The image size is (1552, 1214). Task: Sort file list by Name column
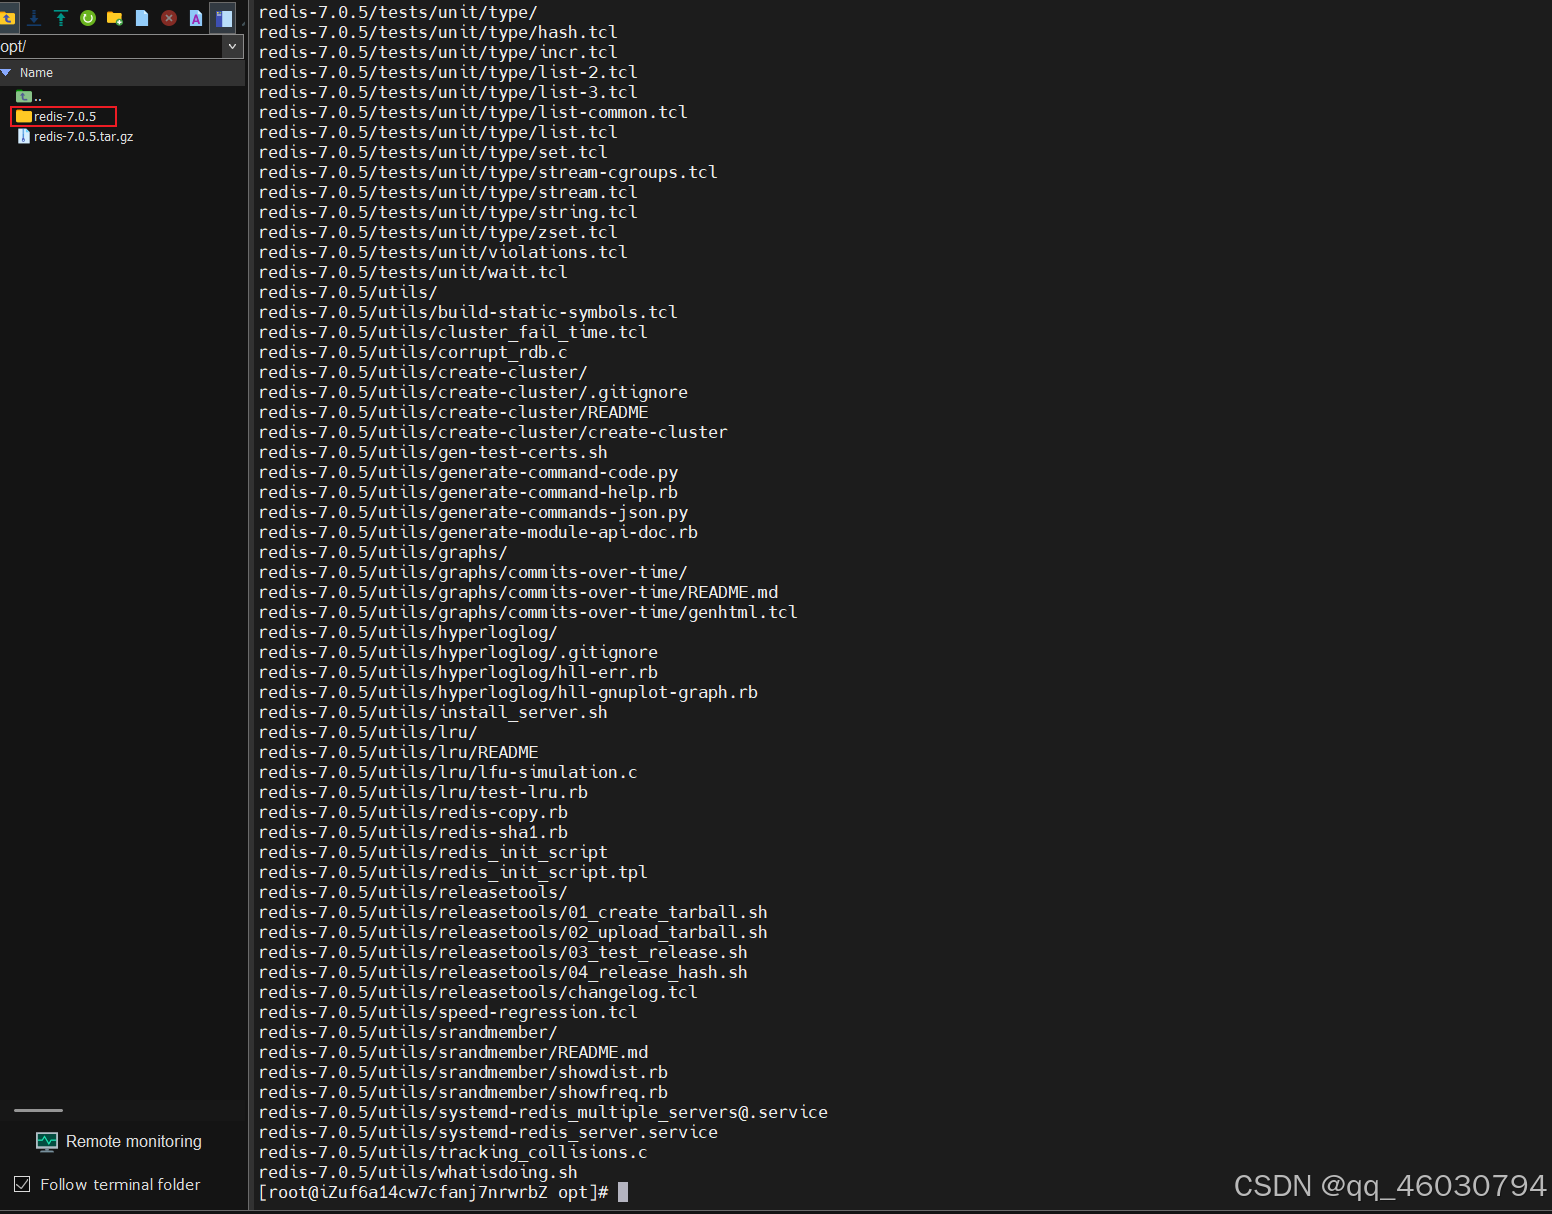pyautogui.click(x=36, y=73)
